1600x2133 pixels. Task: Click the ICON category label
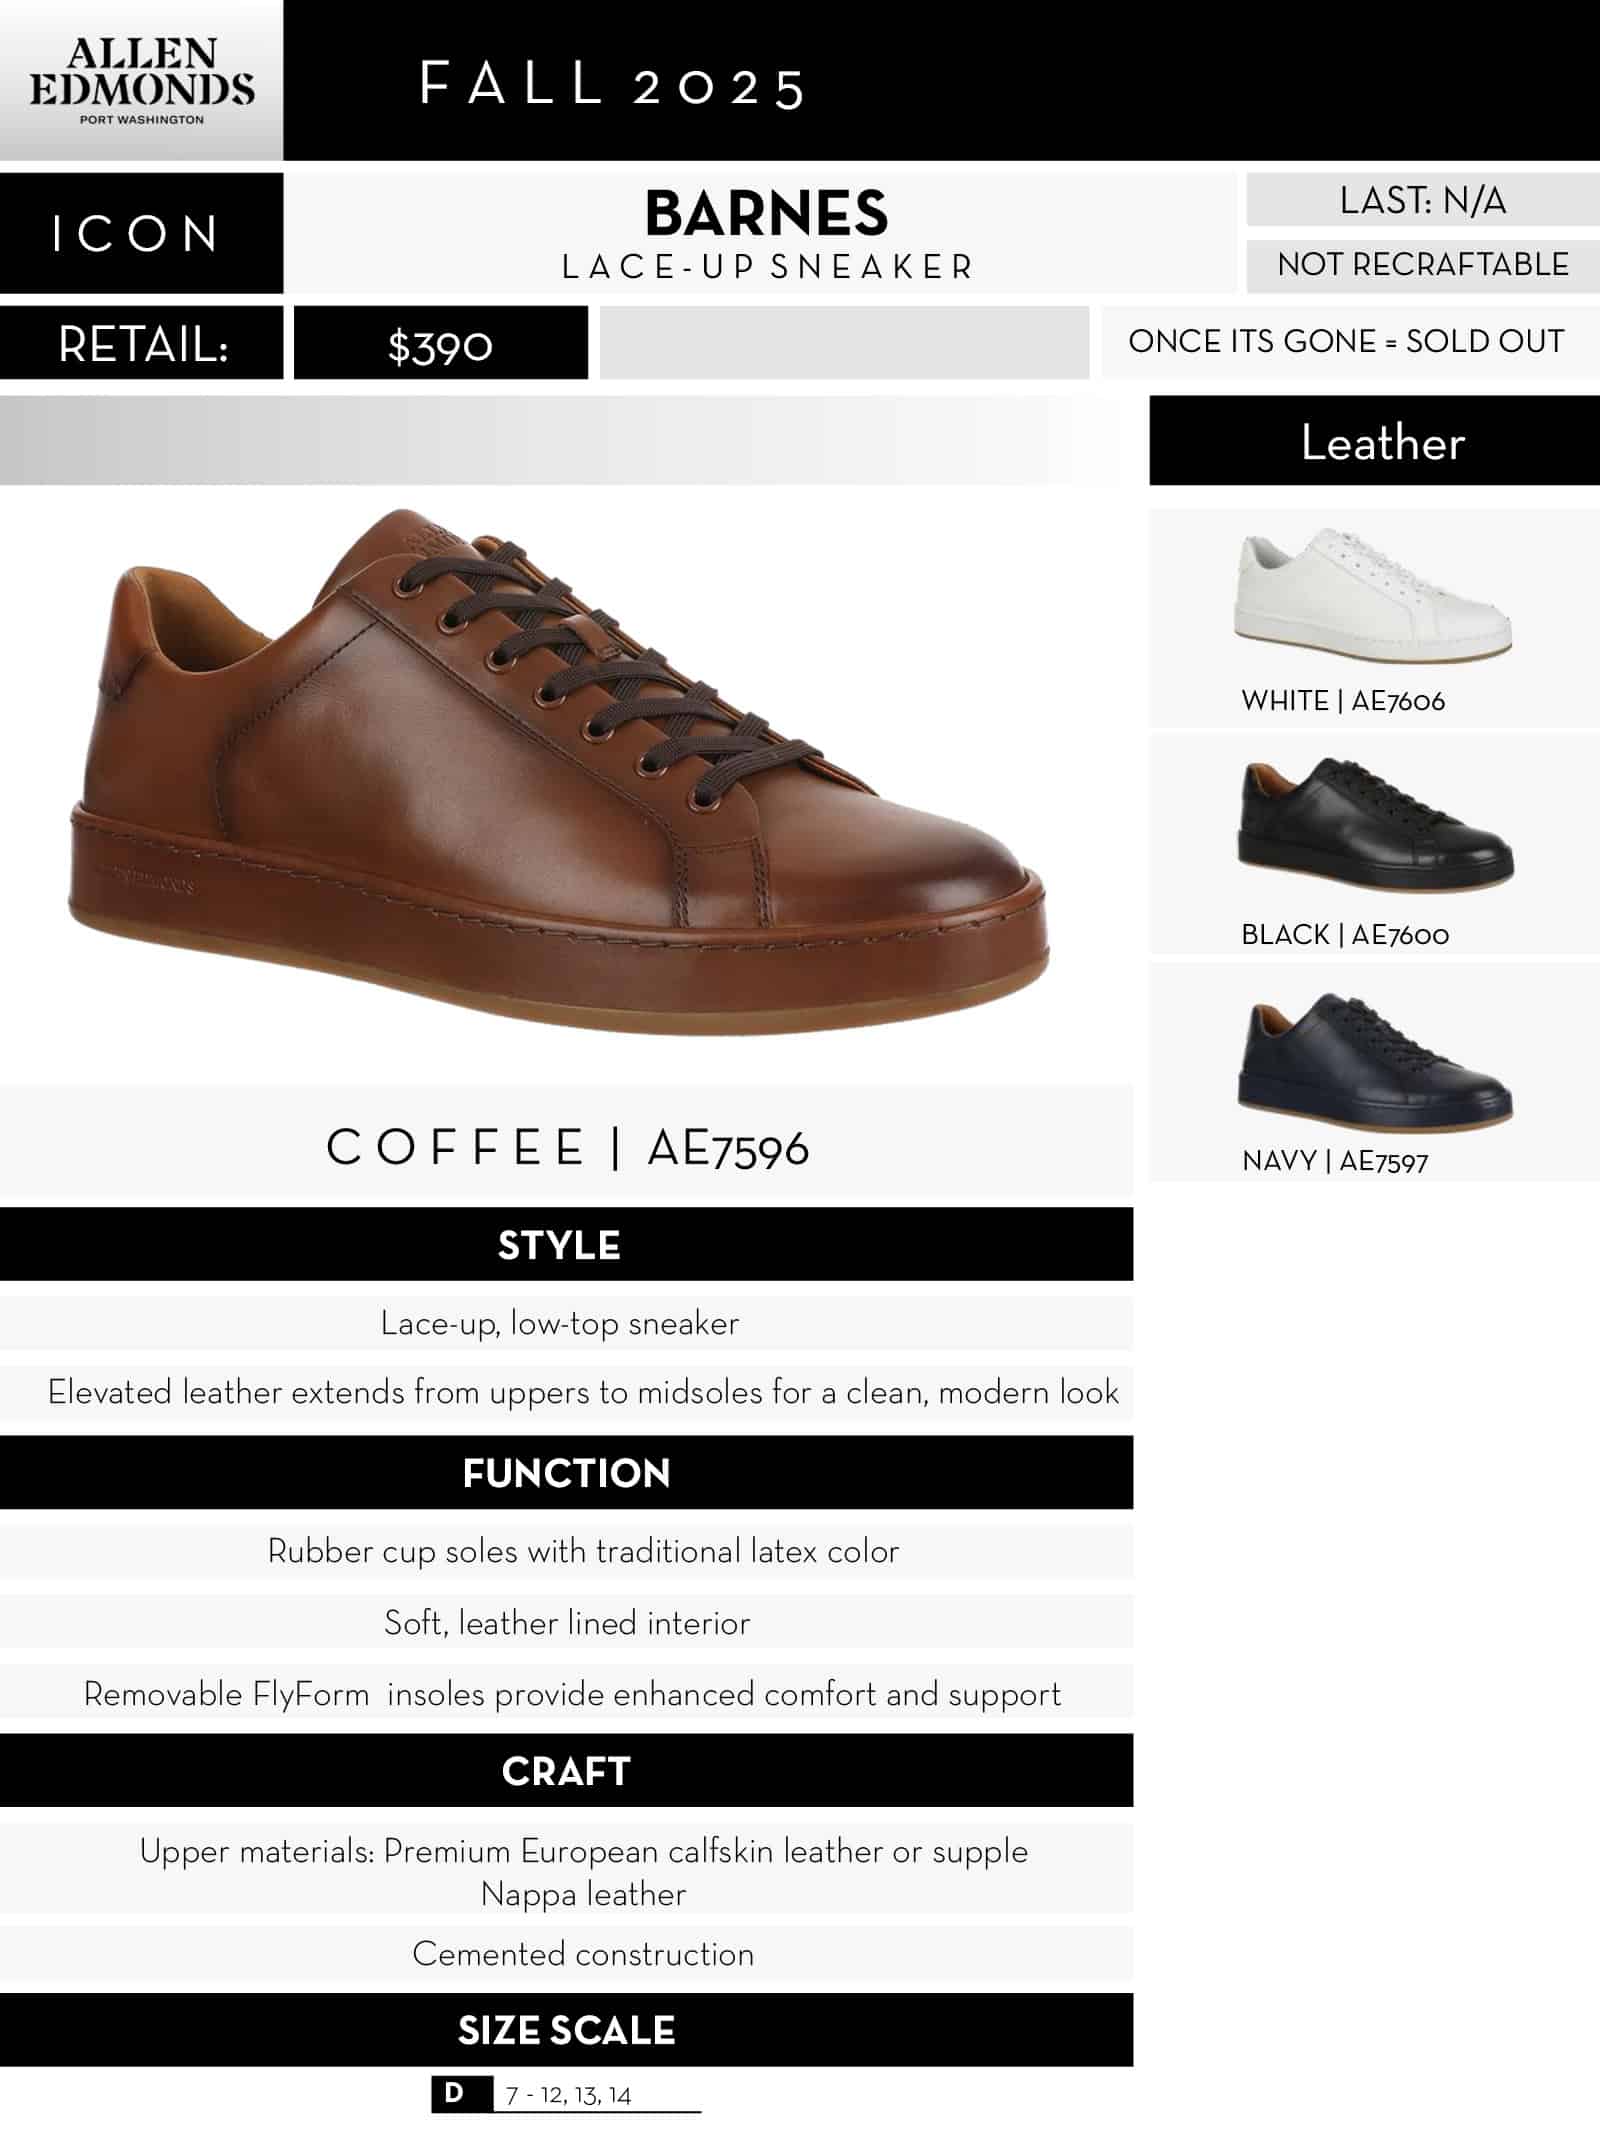[x=141, y=233]
